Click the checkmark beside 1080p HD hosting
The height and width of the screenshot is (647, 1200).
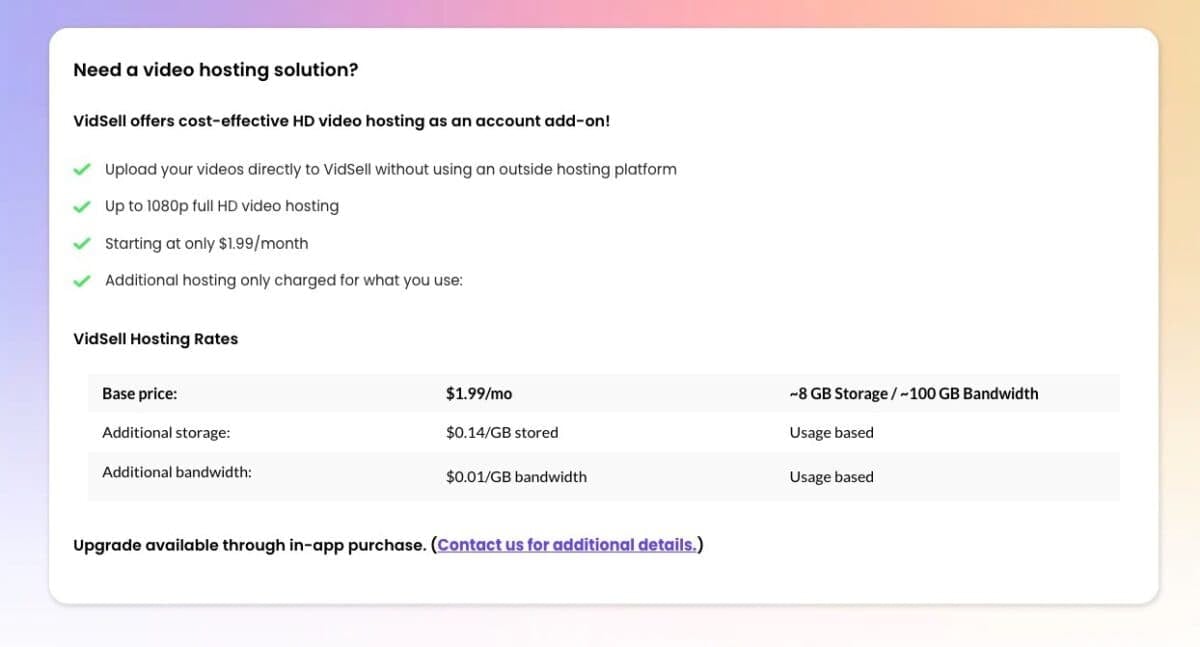83,205
